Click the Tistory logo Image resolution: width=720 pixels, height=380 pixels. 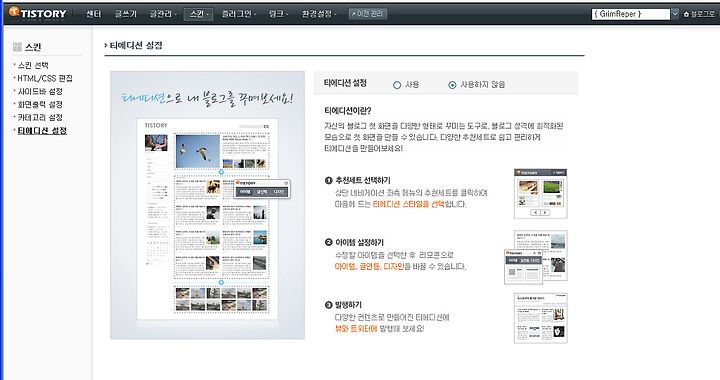coord(38,13)
